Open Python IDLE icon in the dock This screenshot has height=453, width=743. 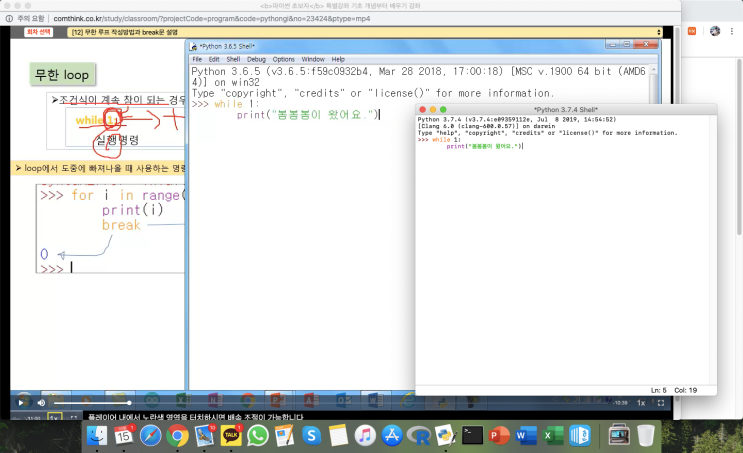pos(445,435)
